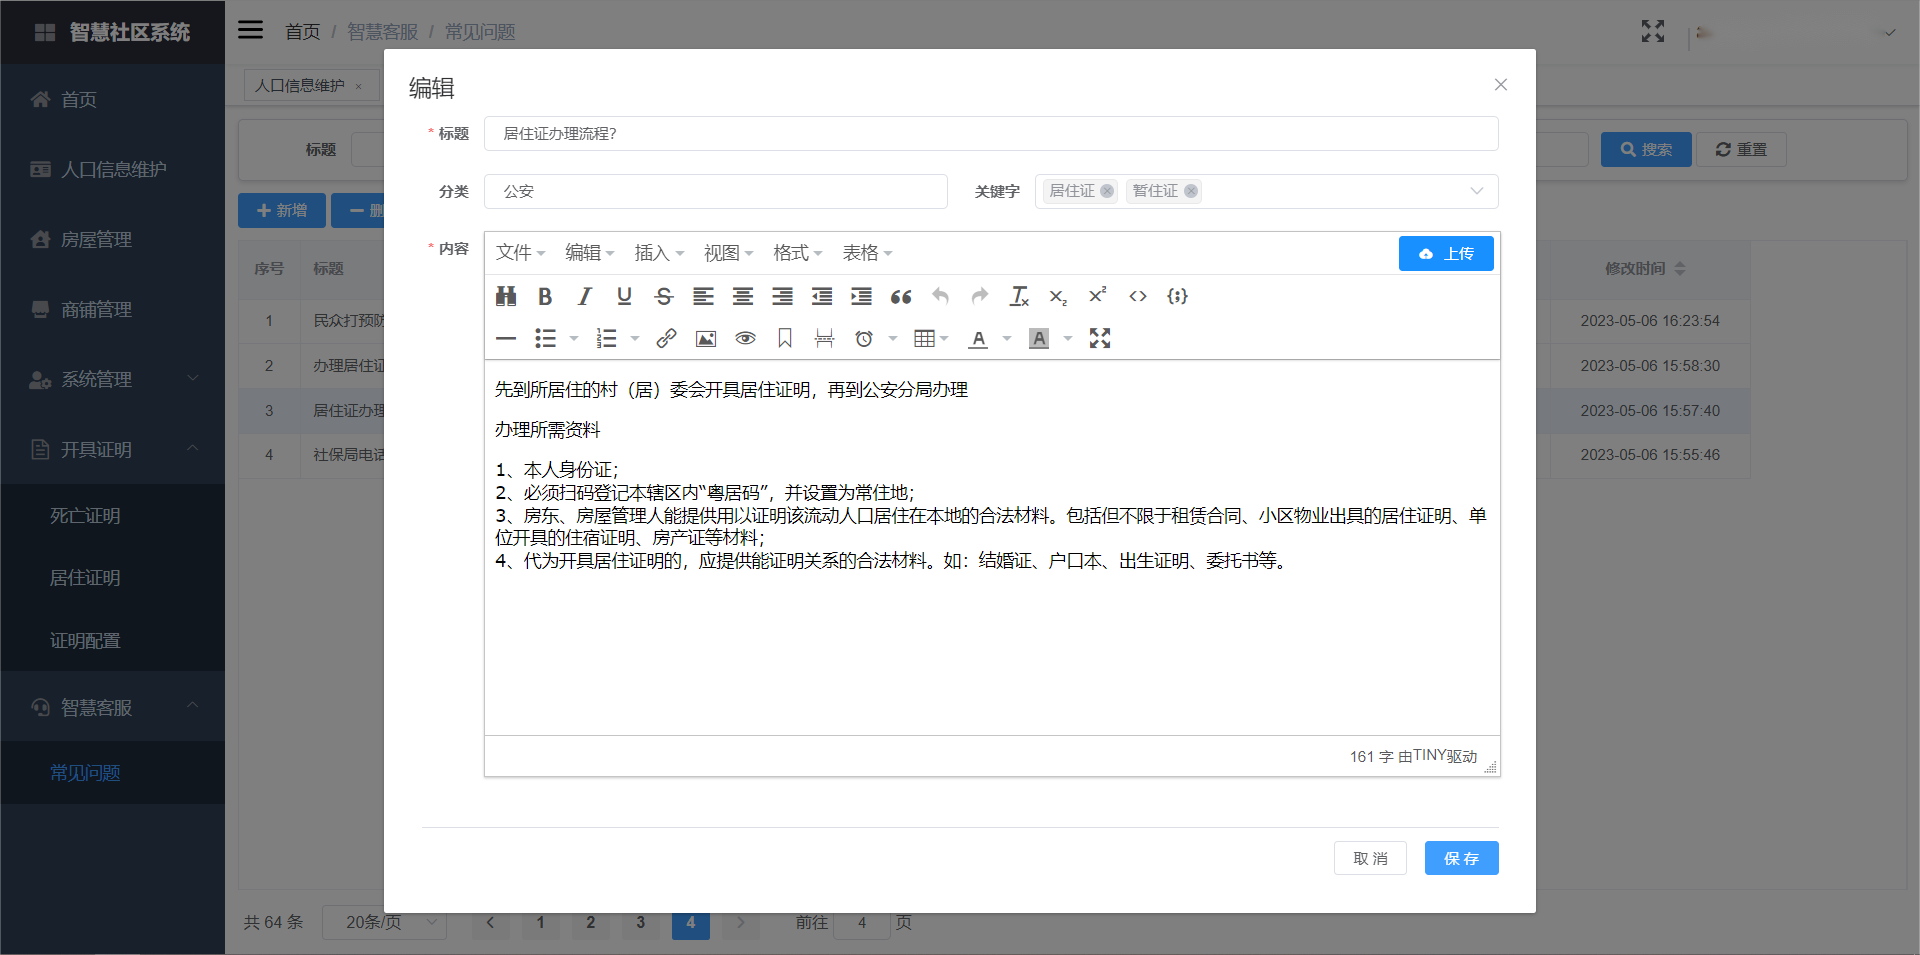This screenshot has width=1920, height=955.
Task: Click the 上传 upload button
Action: tap(1446, 254)
